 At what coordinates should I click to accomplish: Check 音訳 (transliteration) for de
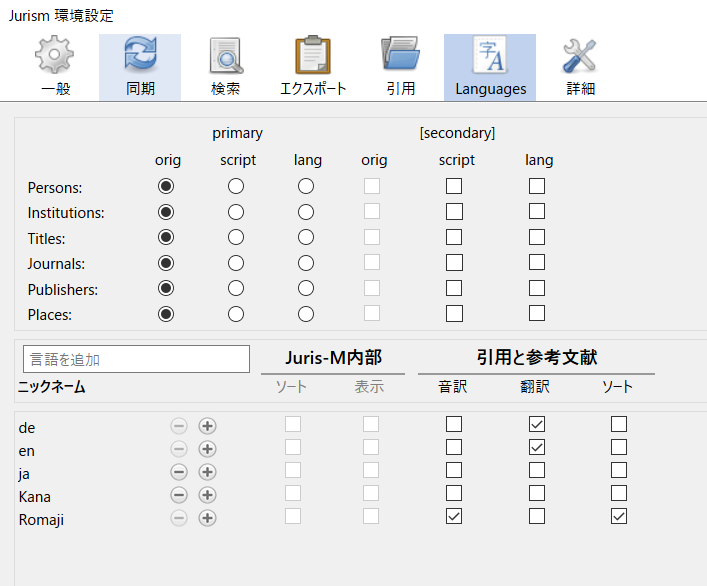pos(454,424)
